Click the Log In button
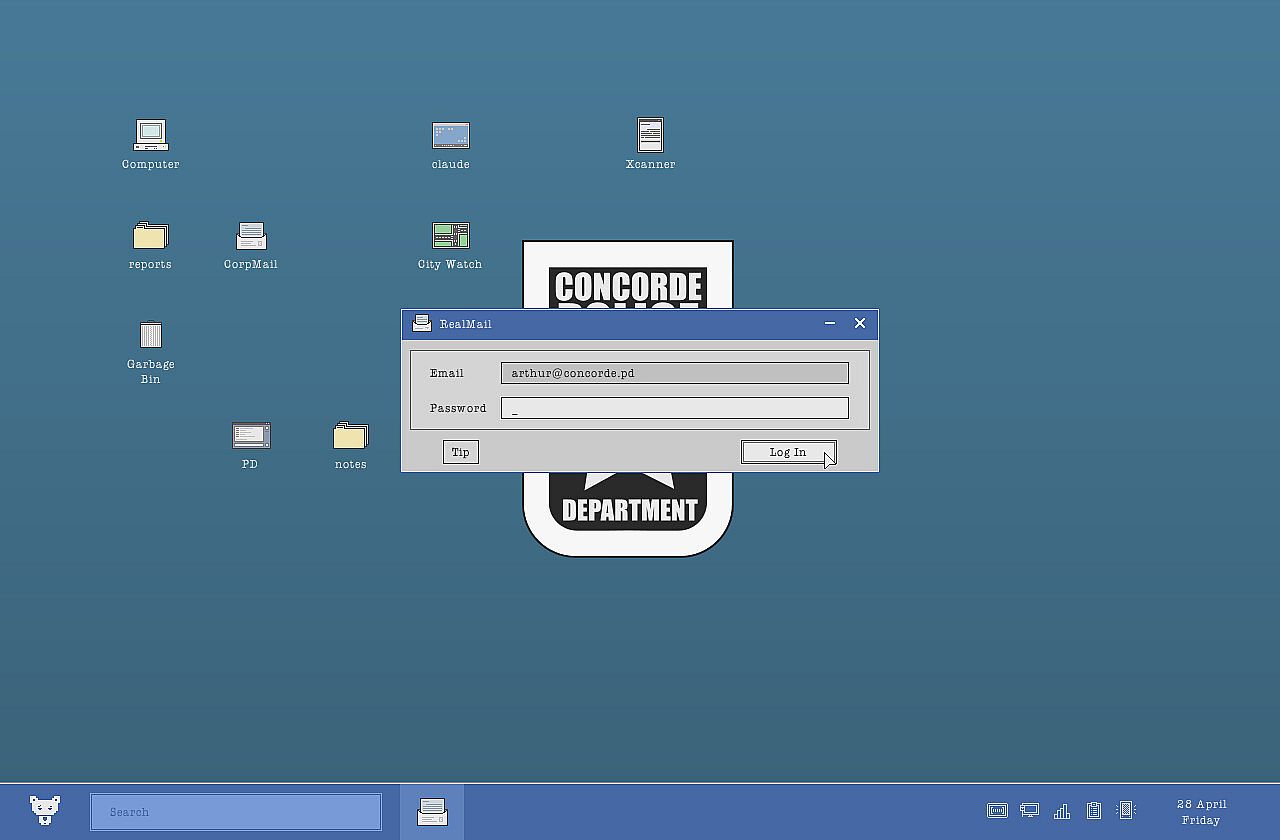This screenshot has width=1280, height=840. pos(788,452)
